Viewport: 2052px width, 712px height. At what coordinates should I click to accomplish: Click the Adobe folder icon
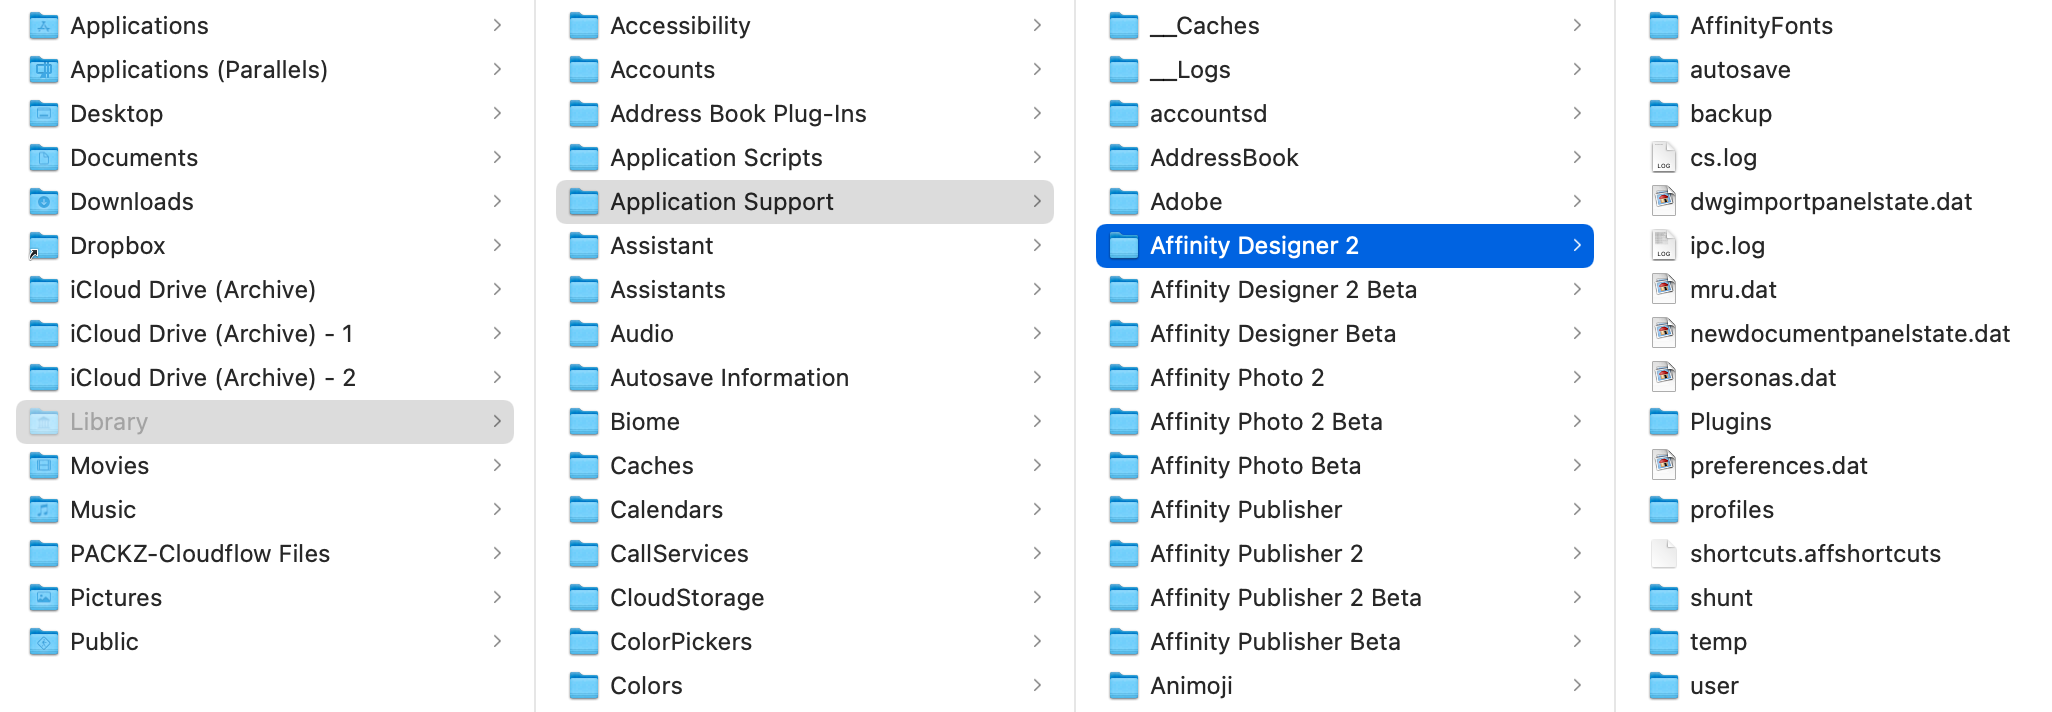click(x=1124, y=202)
